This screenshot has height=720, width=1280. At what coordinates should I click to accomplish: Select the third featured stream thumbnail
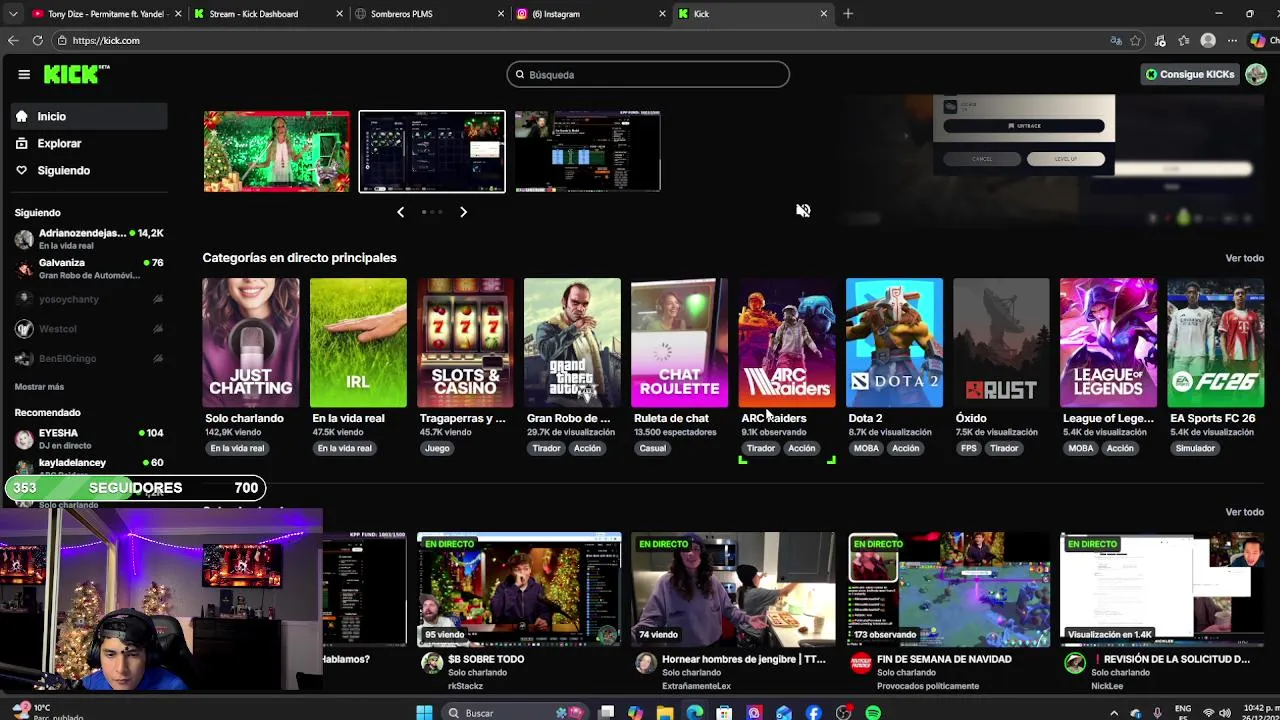tap(588, 151)
